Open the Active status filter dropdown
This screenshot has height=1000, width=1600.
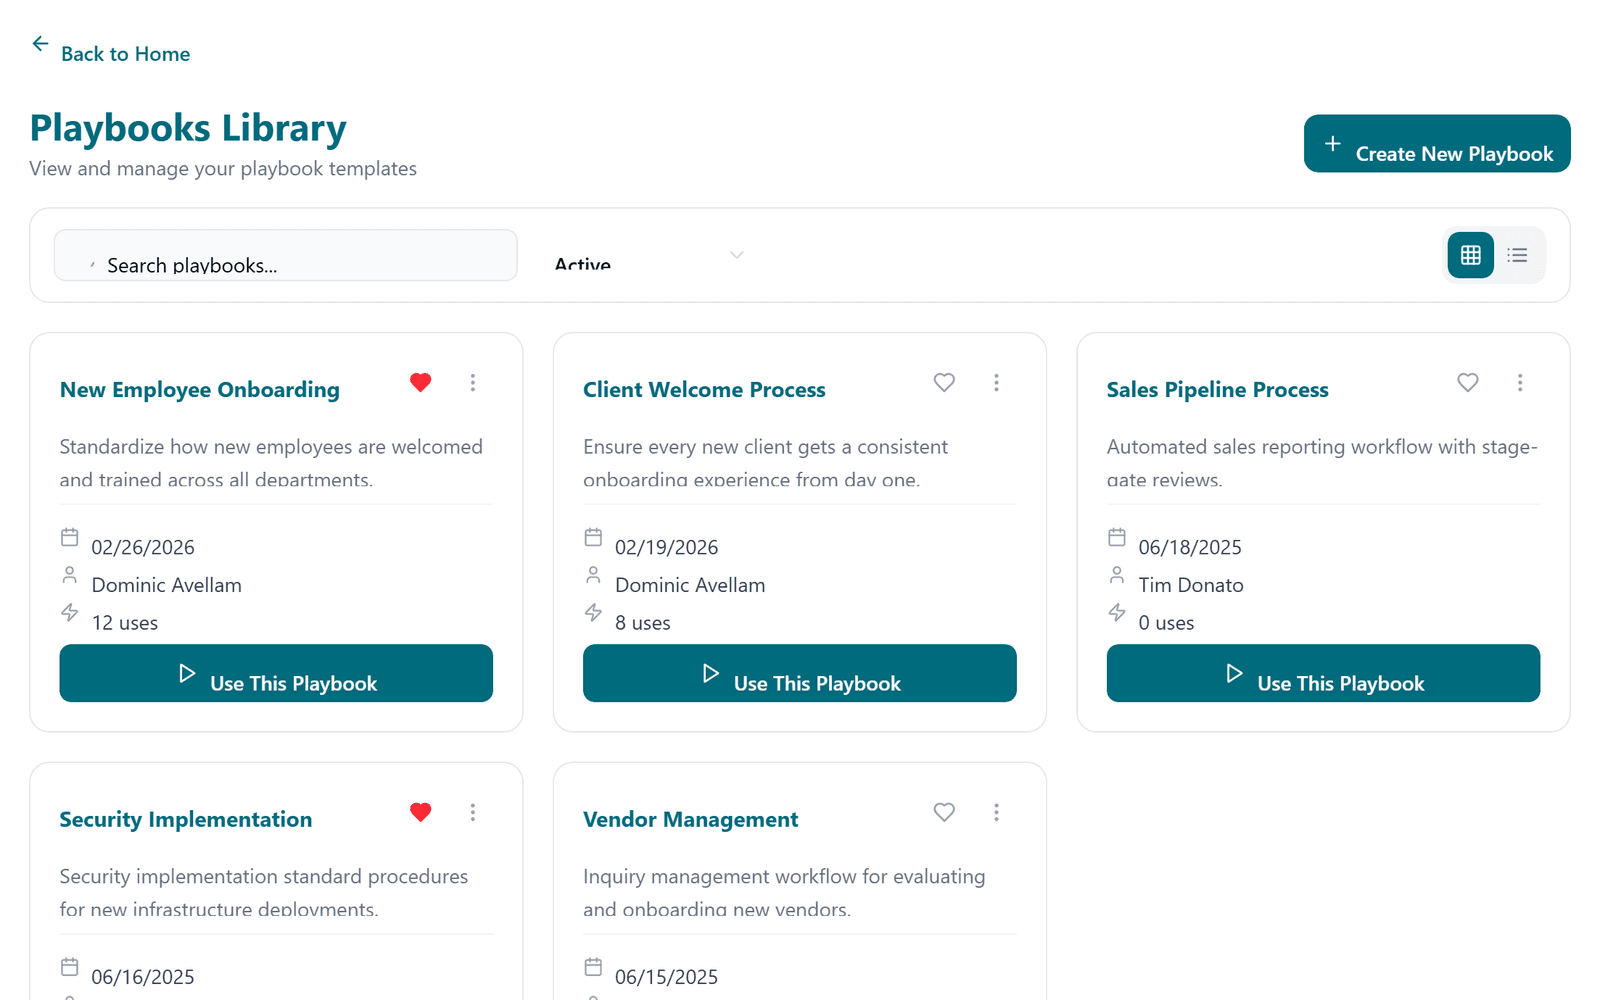pyautogui.click(x=649, y=255)
